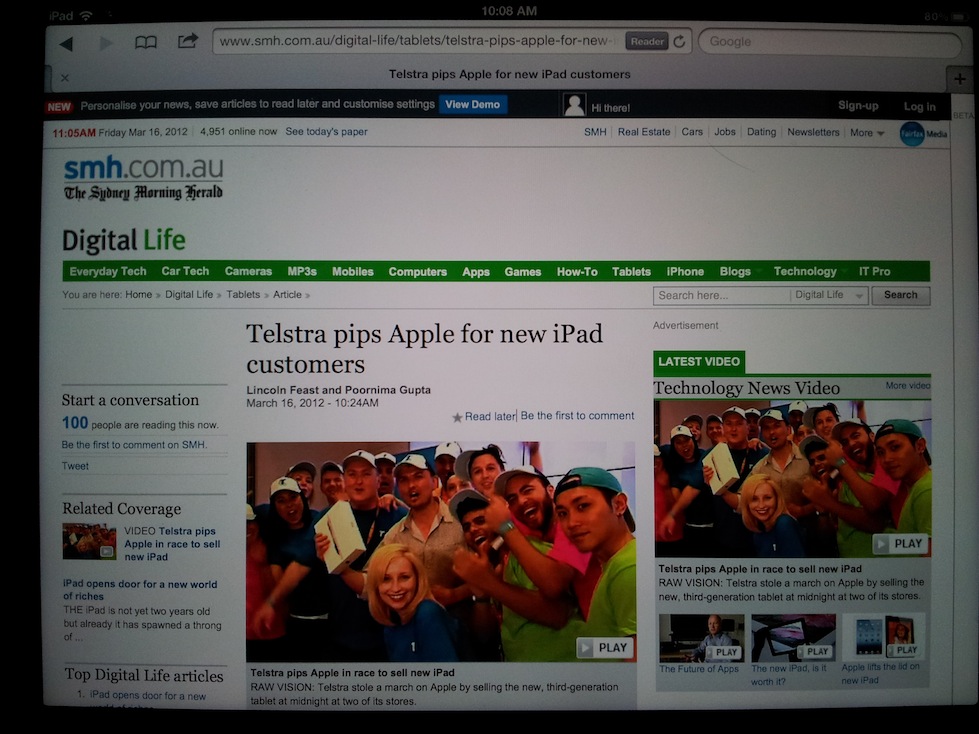Image resolution: width=979 pixels, height=734 pixels.
Task: Open Newsletters top link
Action: click(813, 132)
